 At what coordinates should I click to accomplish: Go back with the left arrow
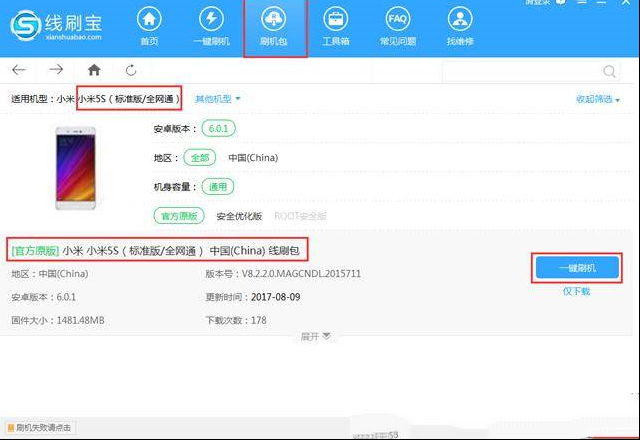[19, 70]
